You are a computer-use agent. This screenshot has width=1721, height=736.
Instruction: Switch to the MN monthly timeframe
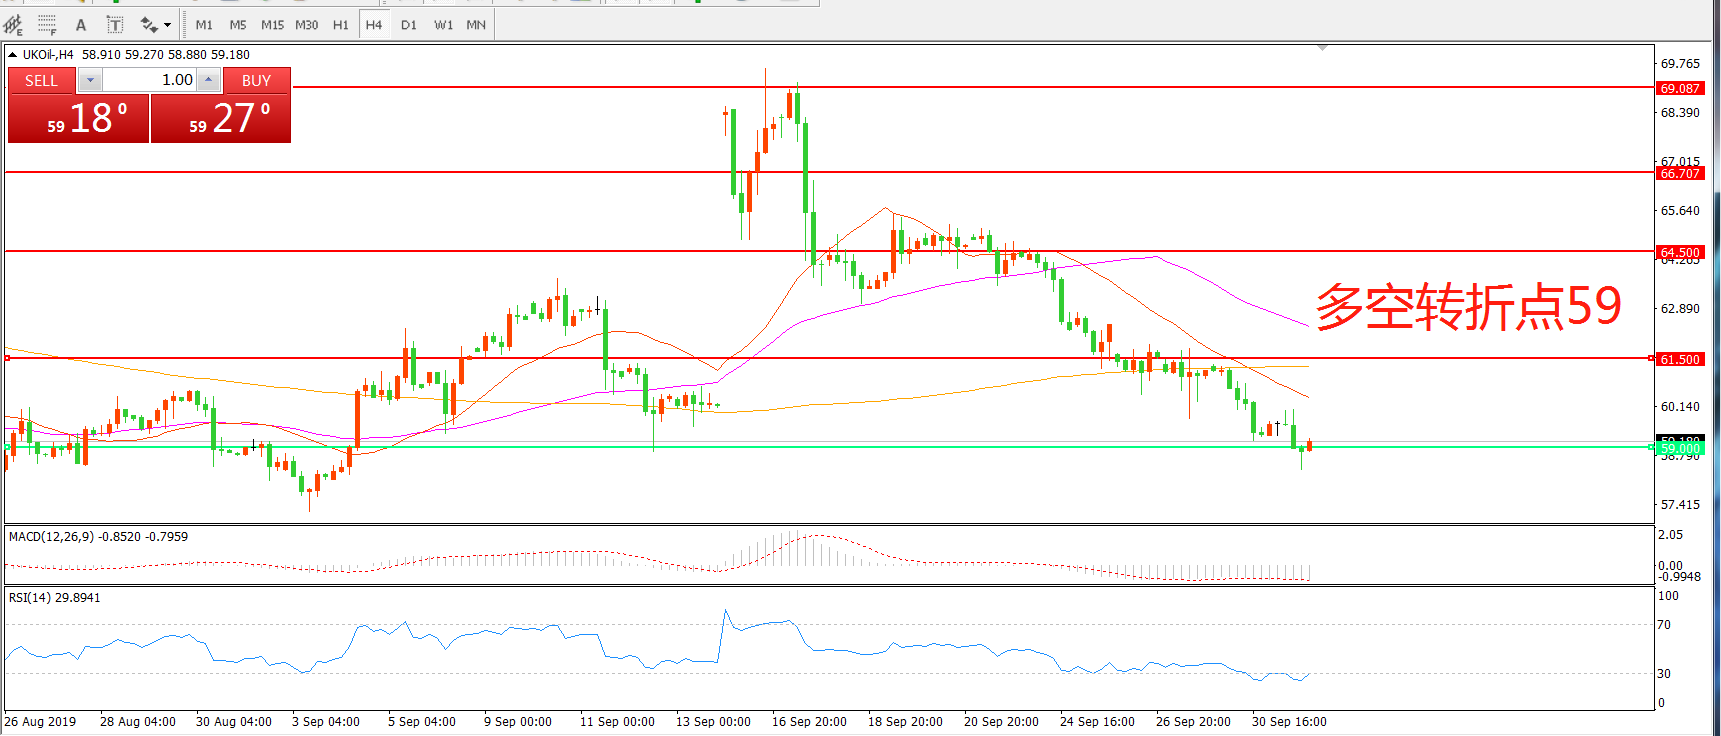point(476,24)
